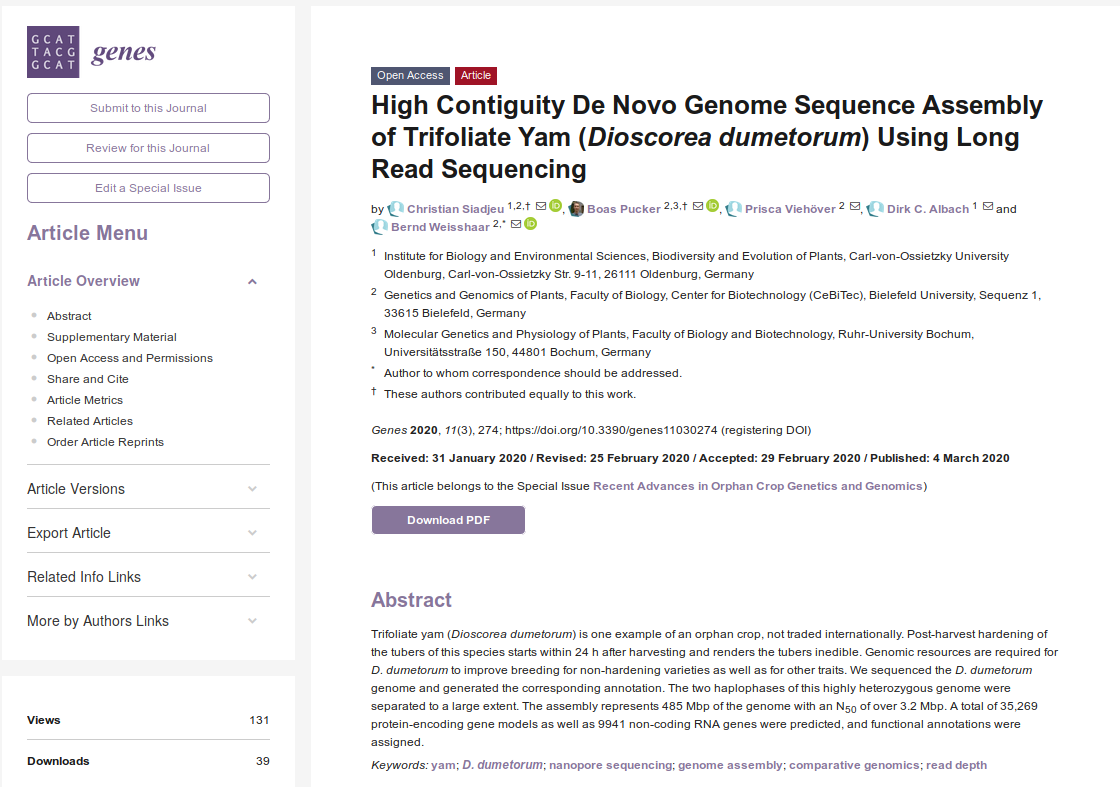Screen dimensions: 1120x787
Task: Click Dirk C. Albach's avatar icon
Action: coord(876,209)
